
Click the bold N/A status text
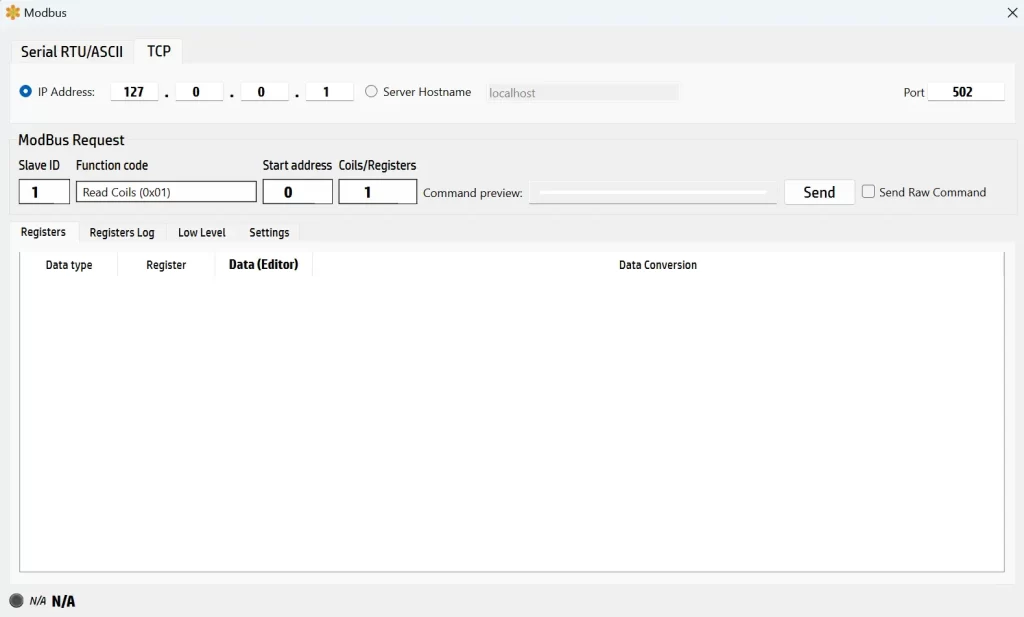tap(63, 601)
